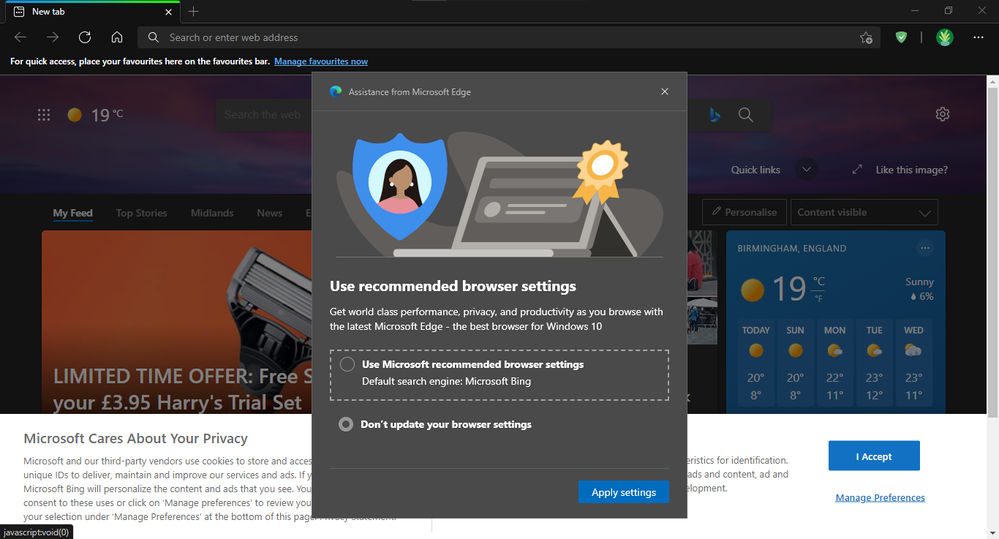The height and width of the screenshot is (539, 999).
Task: Open the News feed tab
Action: 270,213
